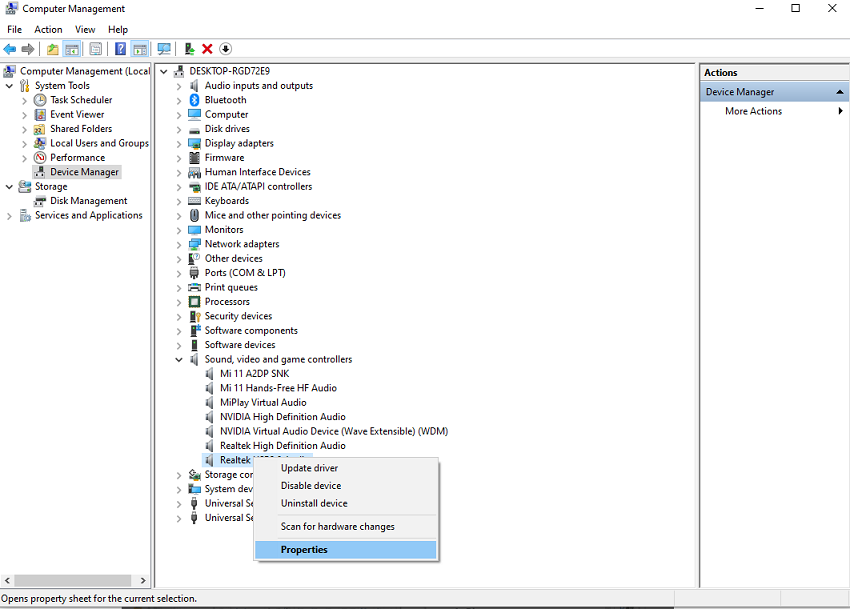Click the blue Back arrow in toolbar

coord(10,49)
